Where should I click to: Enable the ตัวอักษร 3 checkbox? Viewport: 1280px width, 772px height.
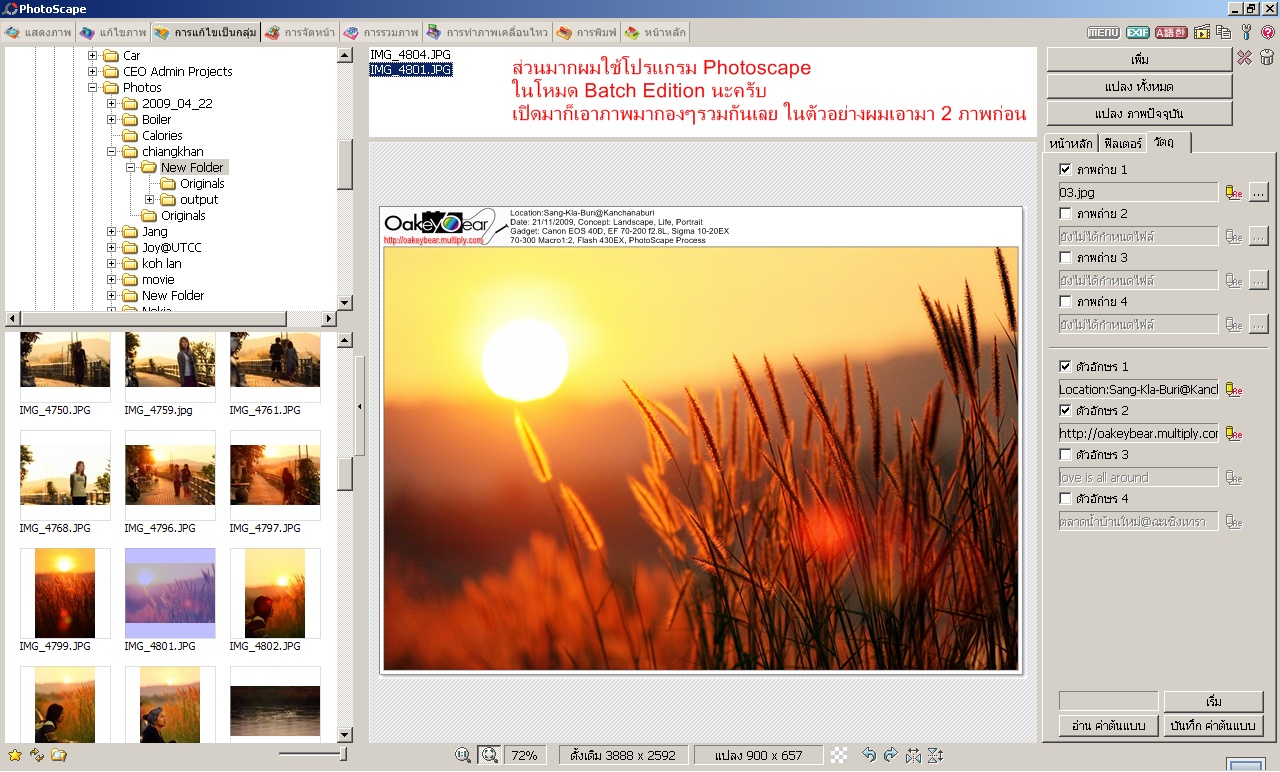click(1065, 455)
